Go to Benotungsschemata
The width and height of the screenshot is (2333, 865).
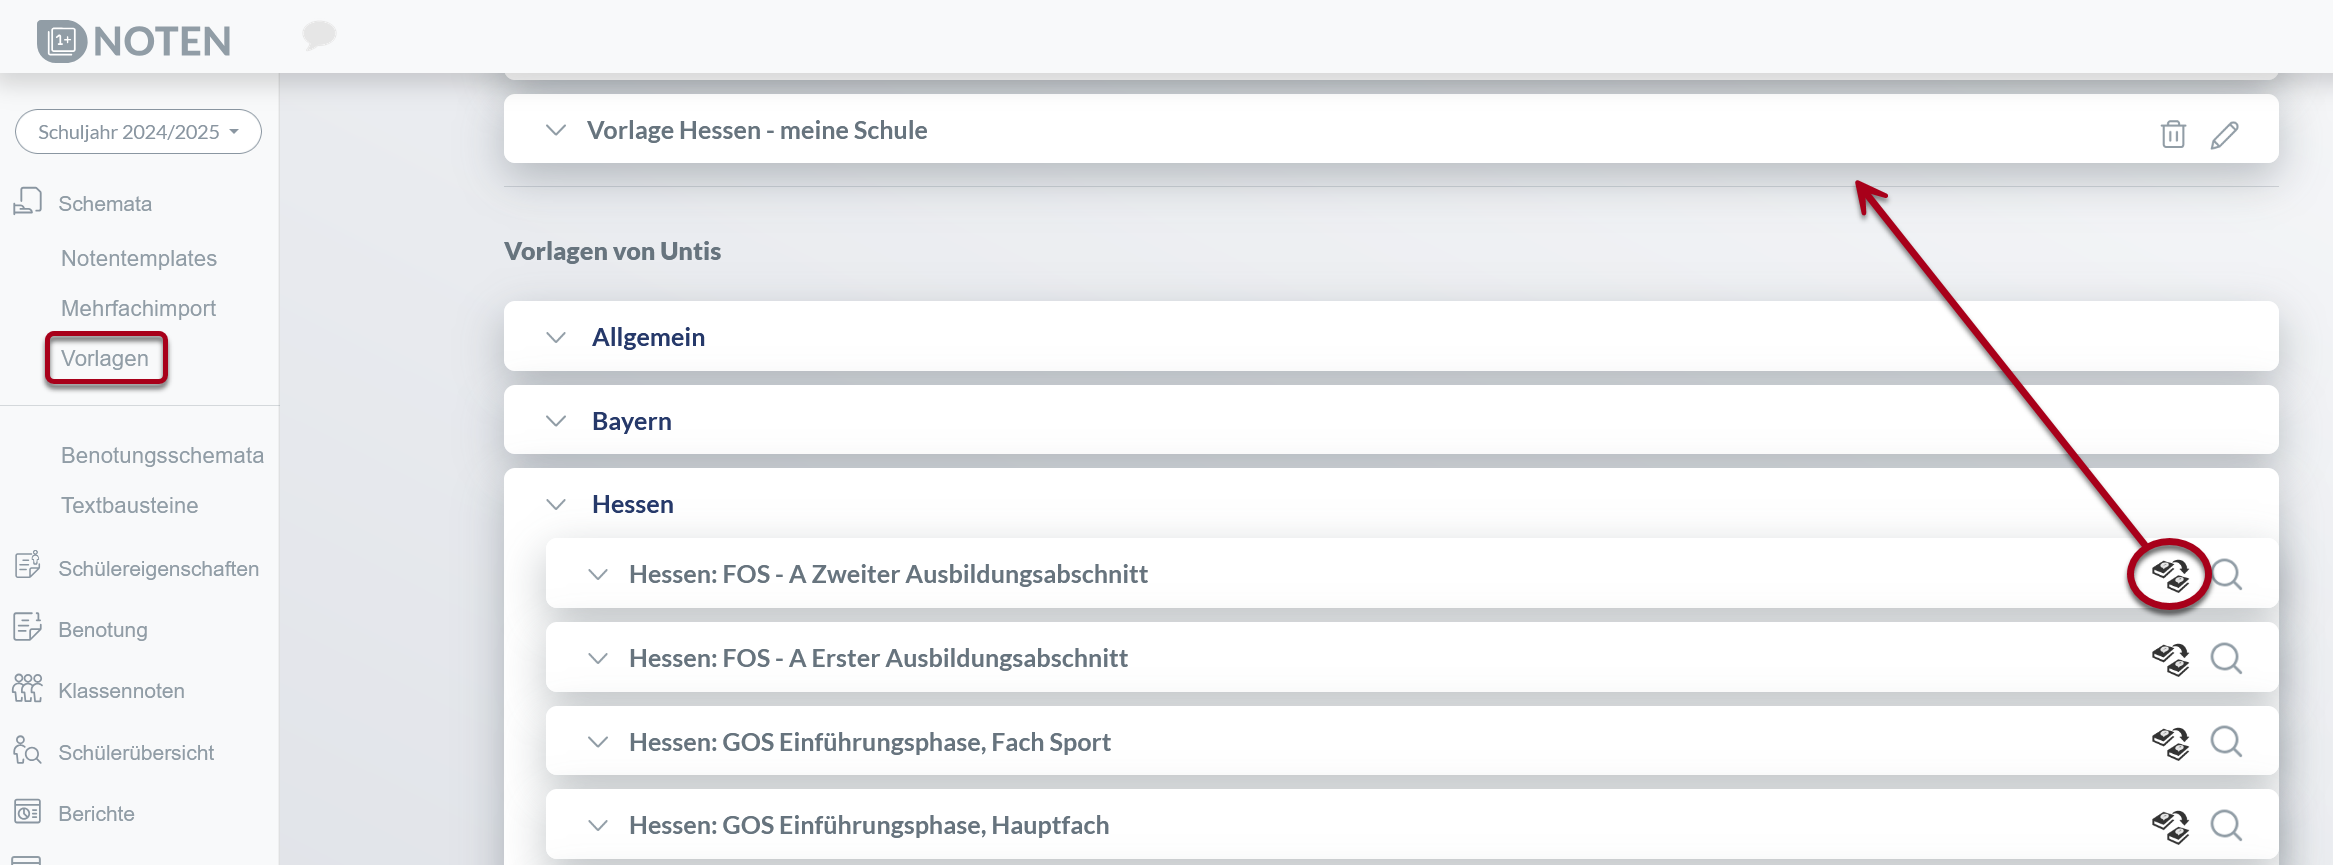pos(163,455)
